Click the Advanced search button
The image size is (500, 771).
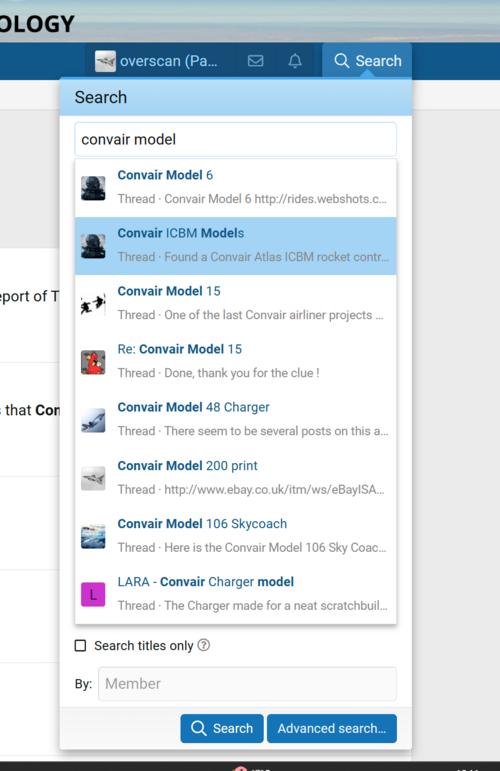332,728
